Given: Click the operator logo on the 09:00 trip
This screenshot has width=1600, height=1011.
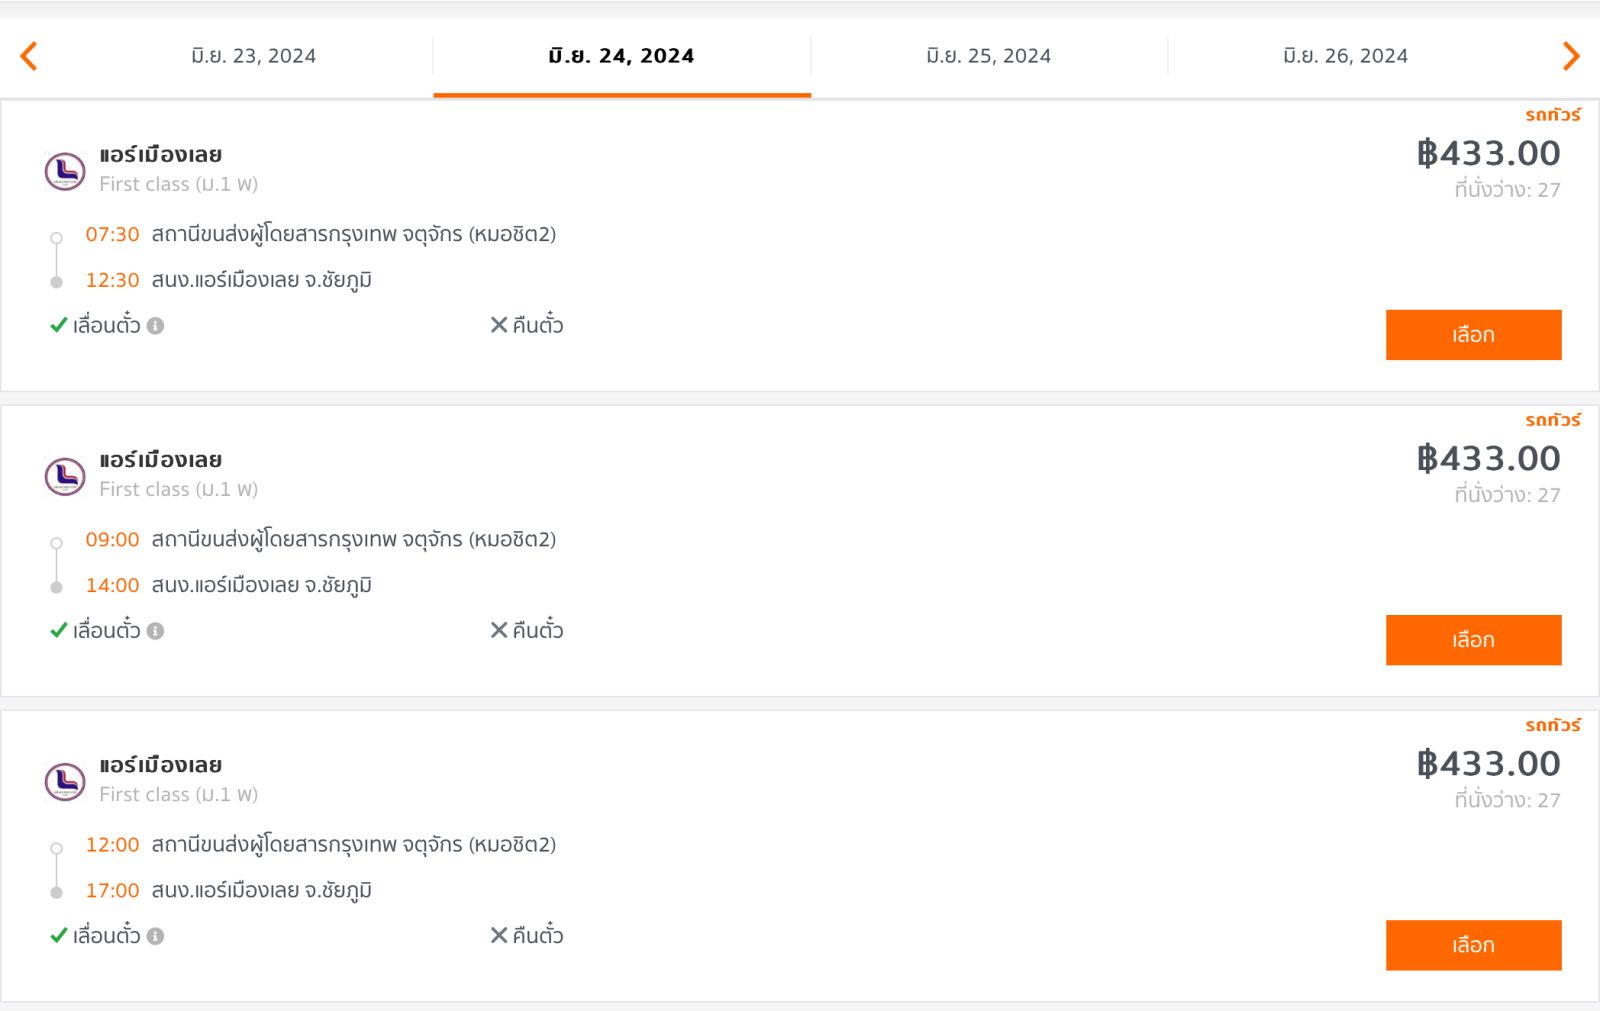Looking at the screenshot, I should [65, 476].
